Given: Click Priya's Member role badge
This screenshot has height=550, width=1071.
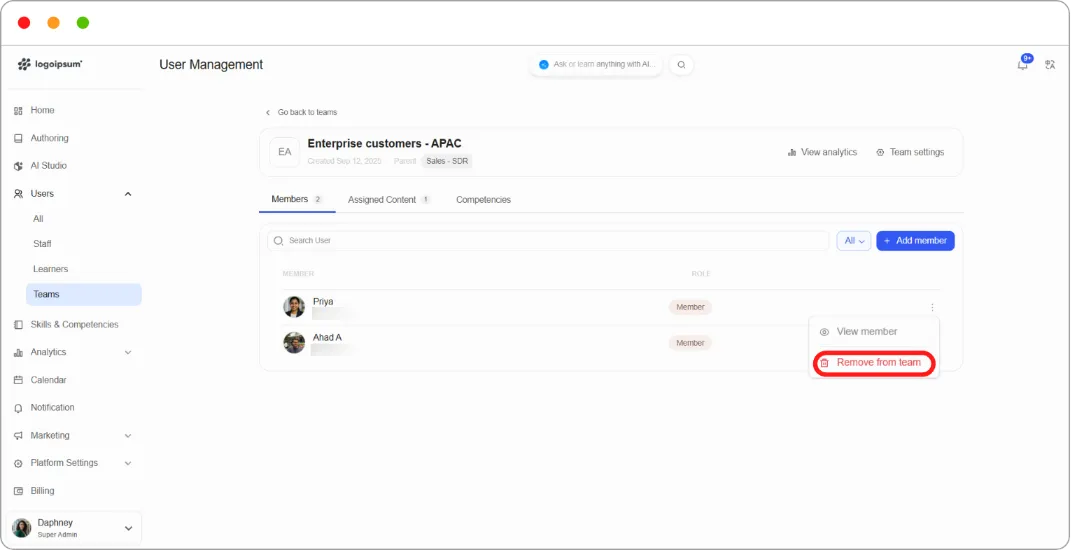Looking at the screenshot, I should click(690, 307).
